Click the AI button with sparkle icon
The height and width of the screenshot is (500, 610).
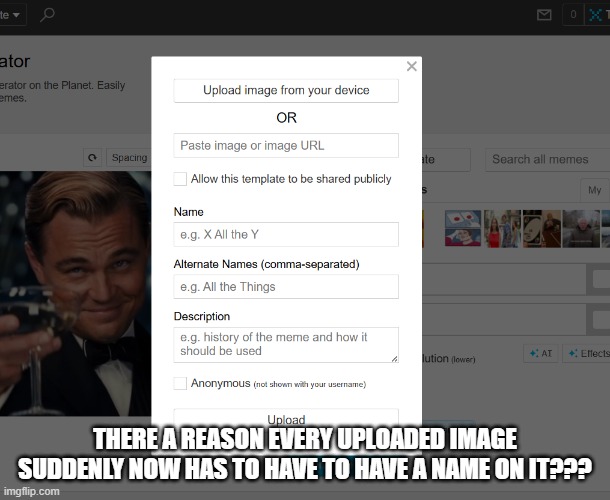[541, 353]
